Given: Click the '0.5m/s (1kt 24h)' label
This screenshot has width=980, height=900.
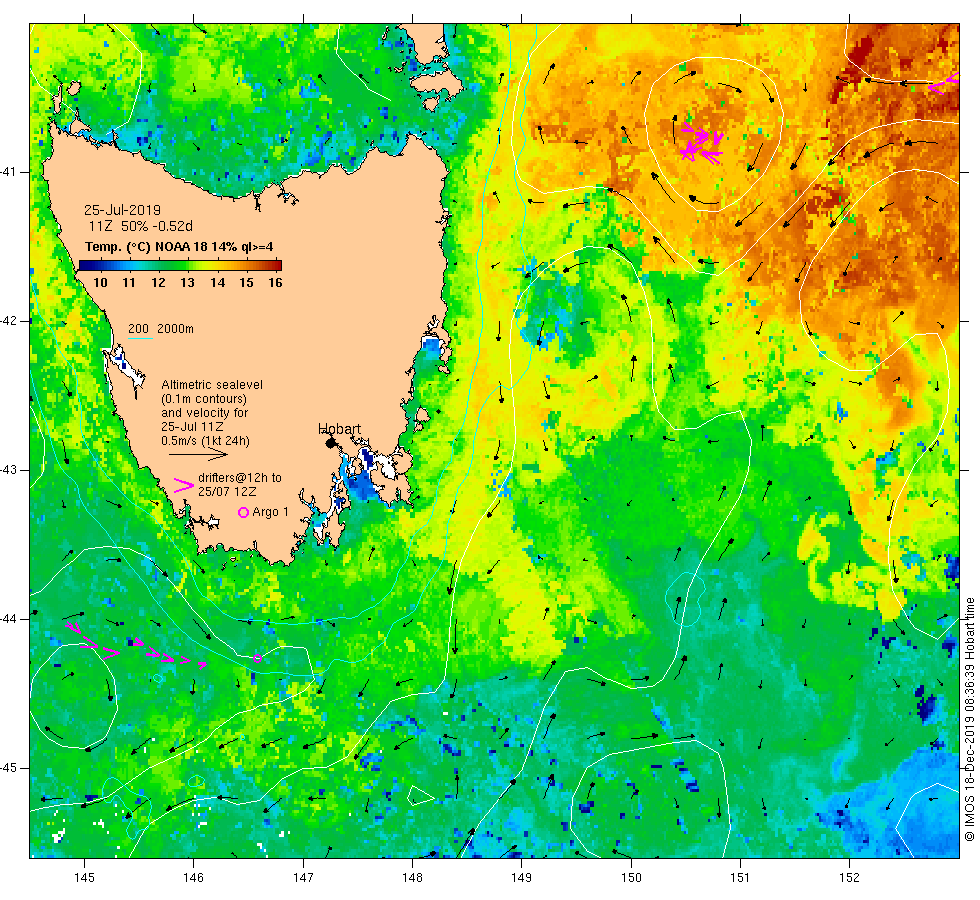Looking at the screenshot, I should click(x=206, y=441).
